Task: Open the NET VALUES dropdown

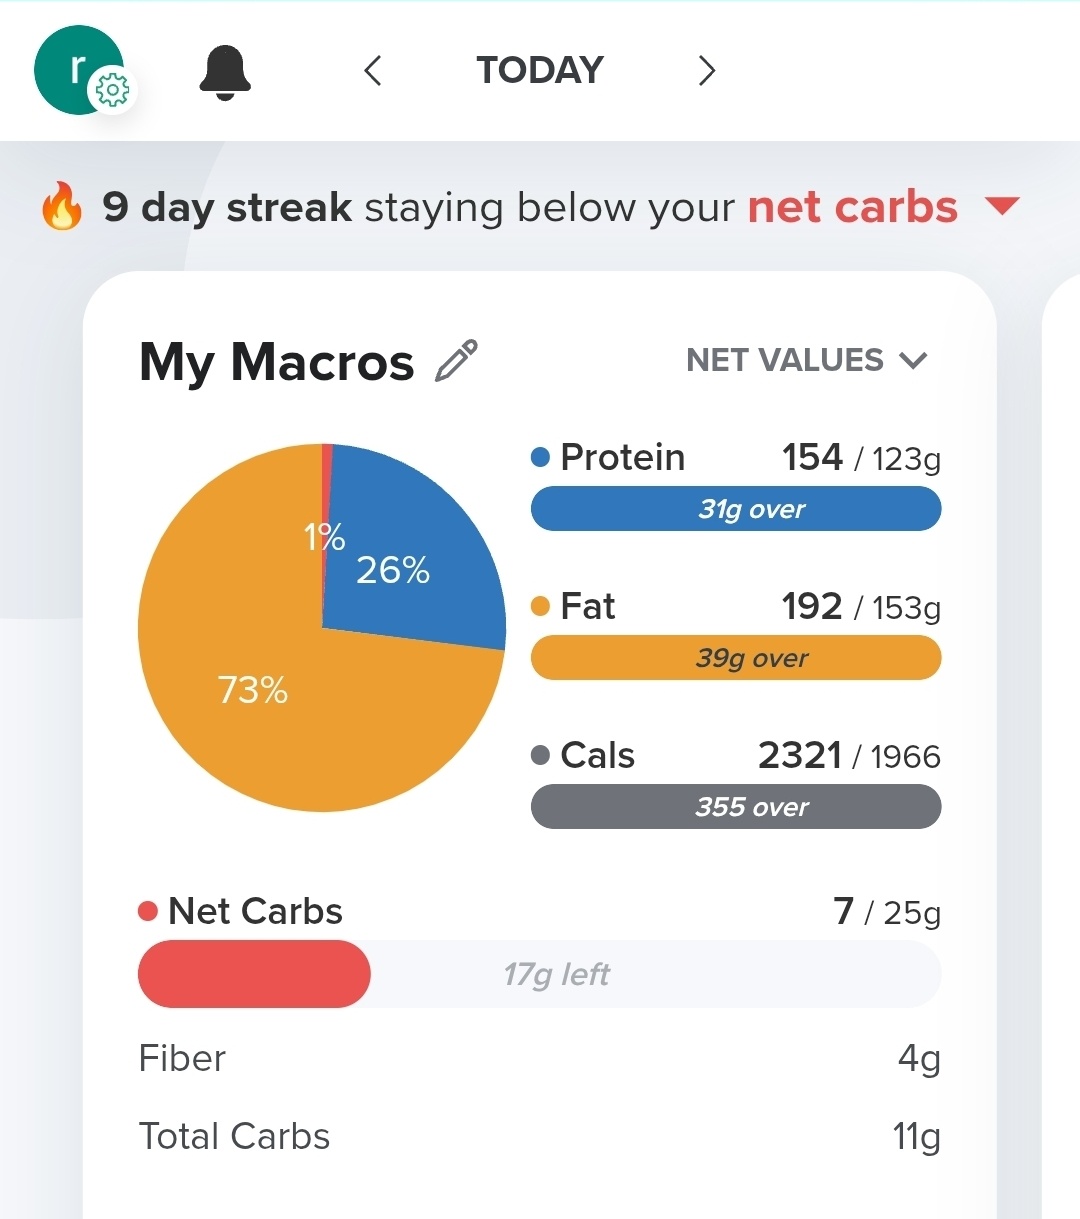Action: click(807, 360)
